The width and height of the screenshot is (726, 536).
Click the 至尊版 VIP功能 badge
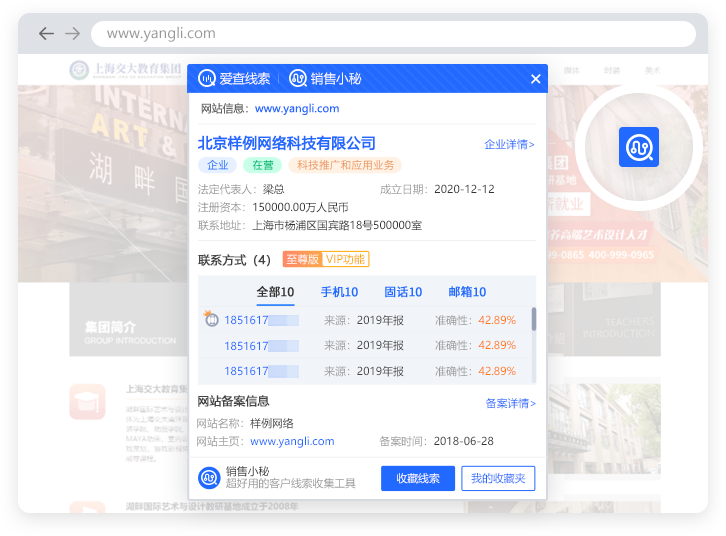326,259
